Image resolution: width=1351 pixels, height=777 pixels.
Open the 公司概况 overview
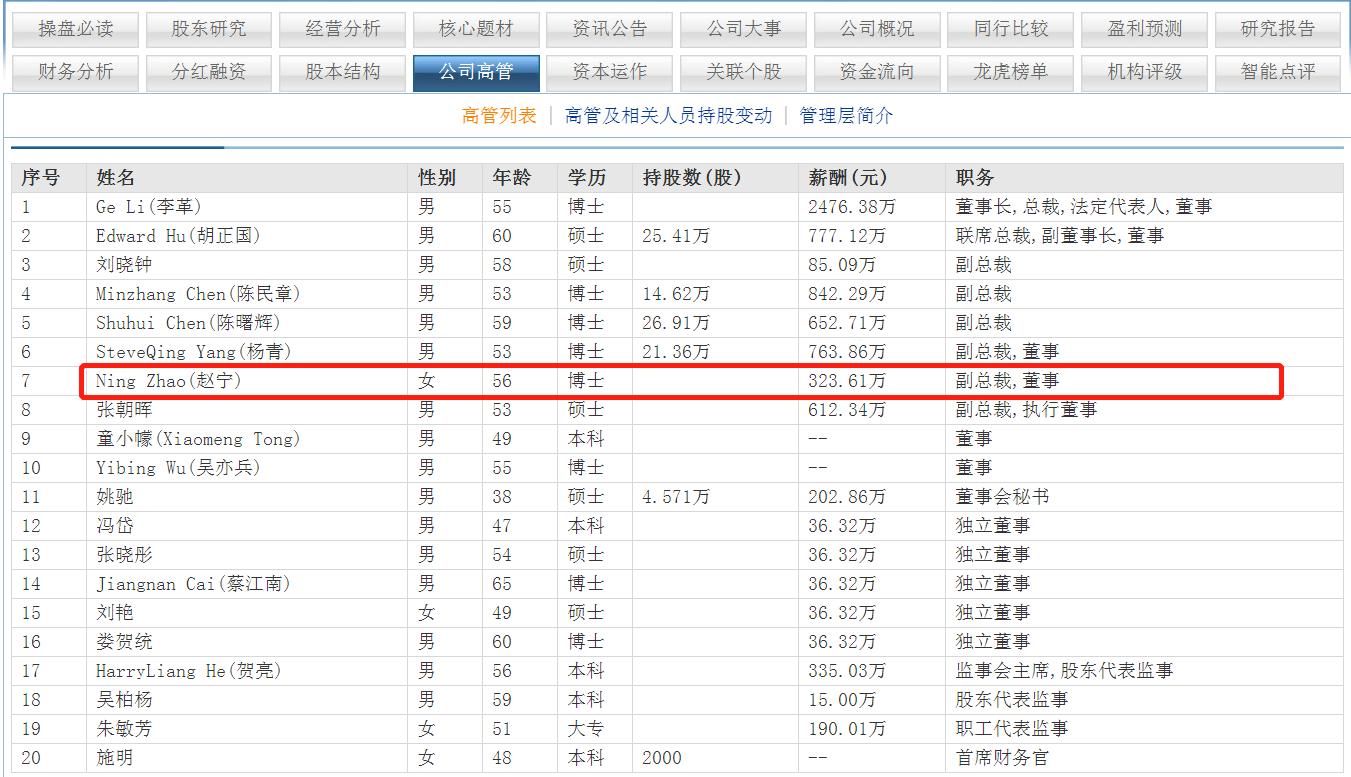click(x=878, y=28)
